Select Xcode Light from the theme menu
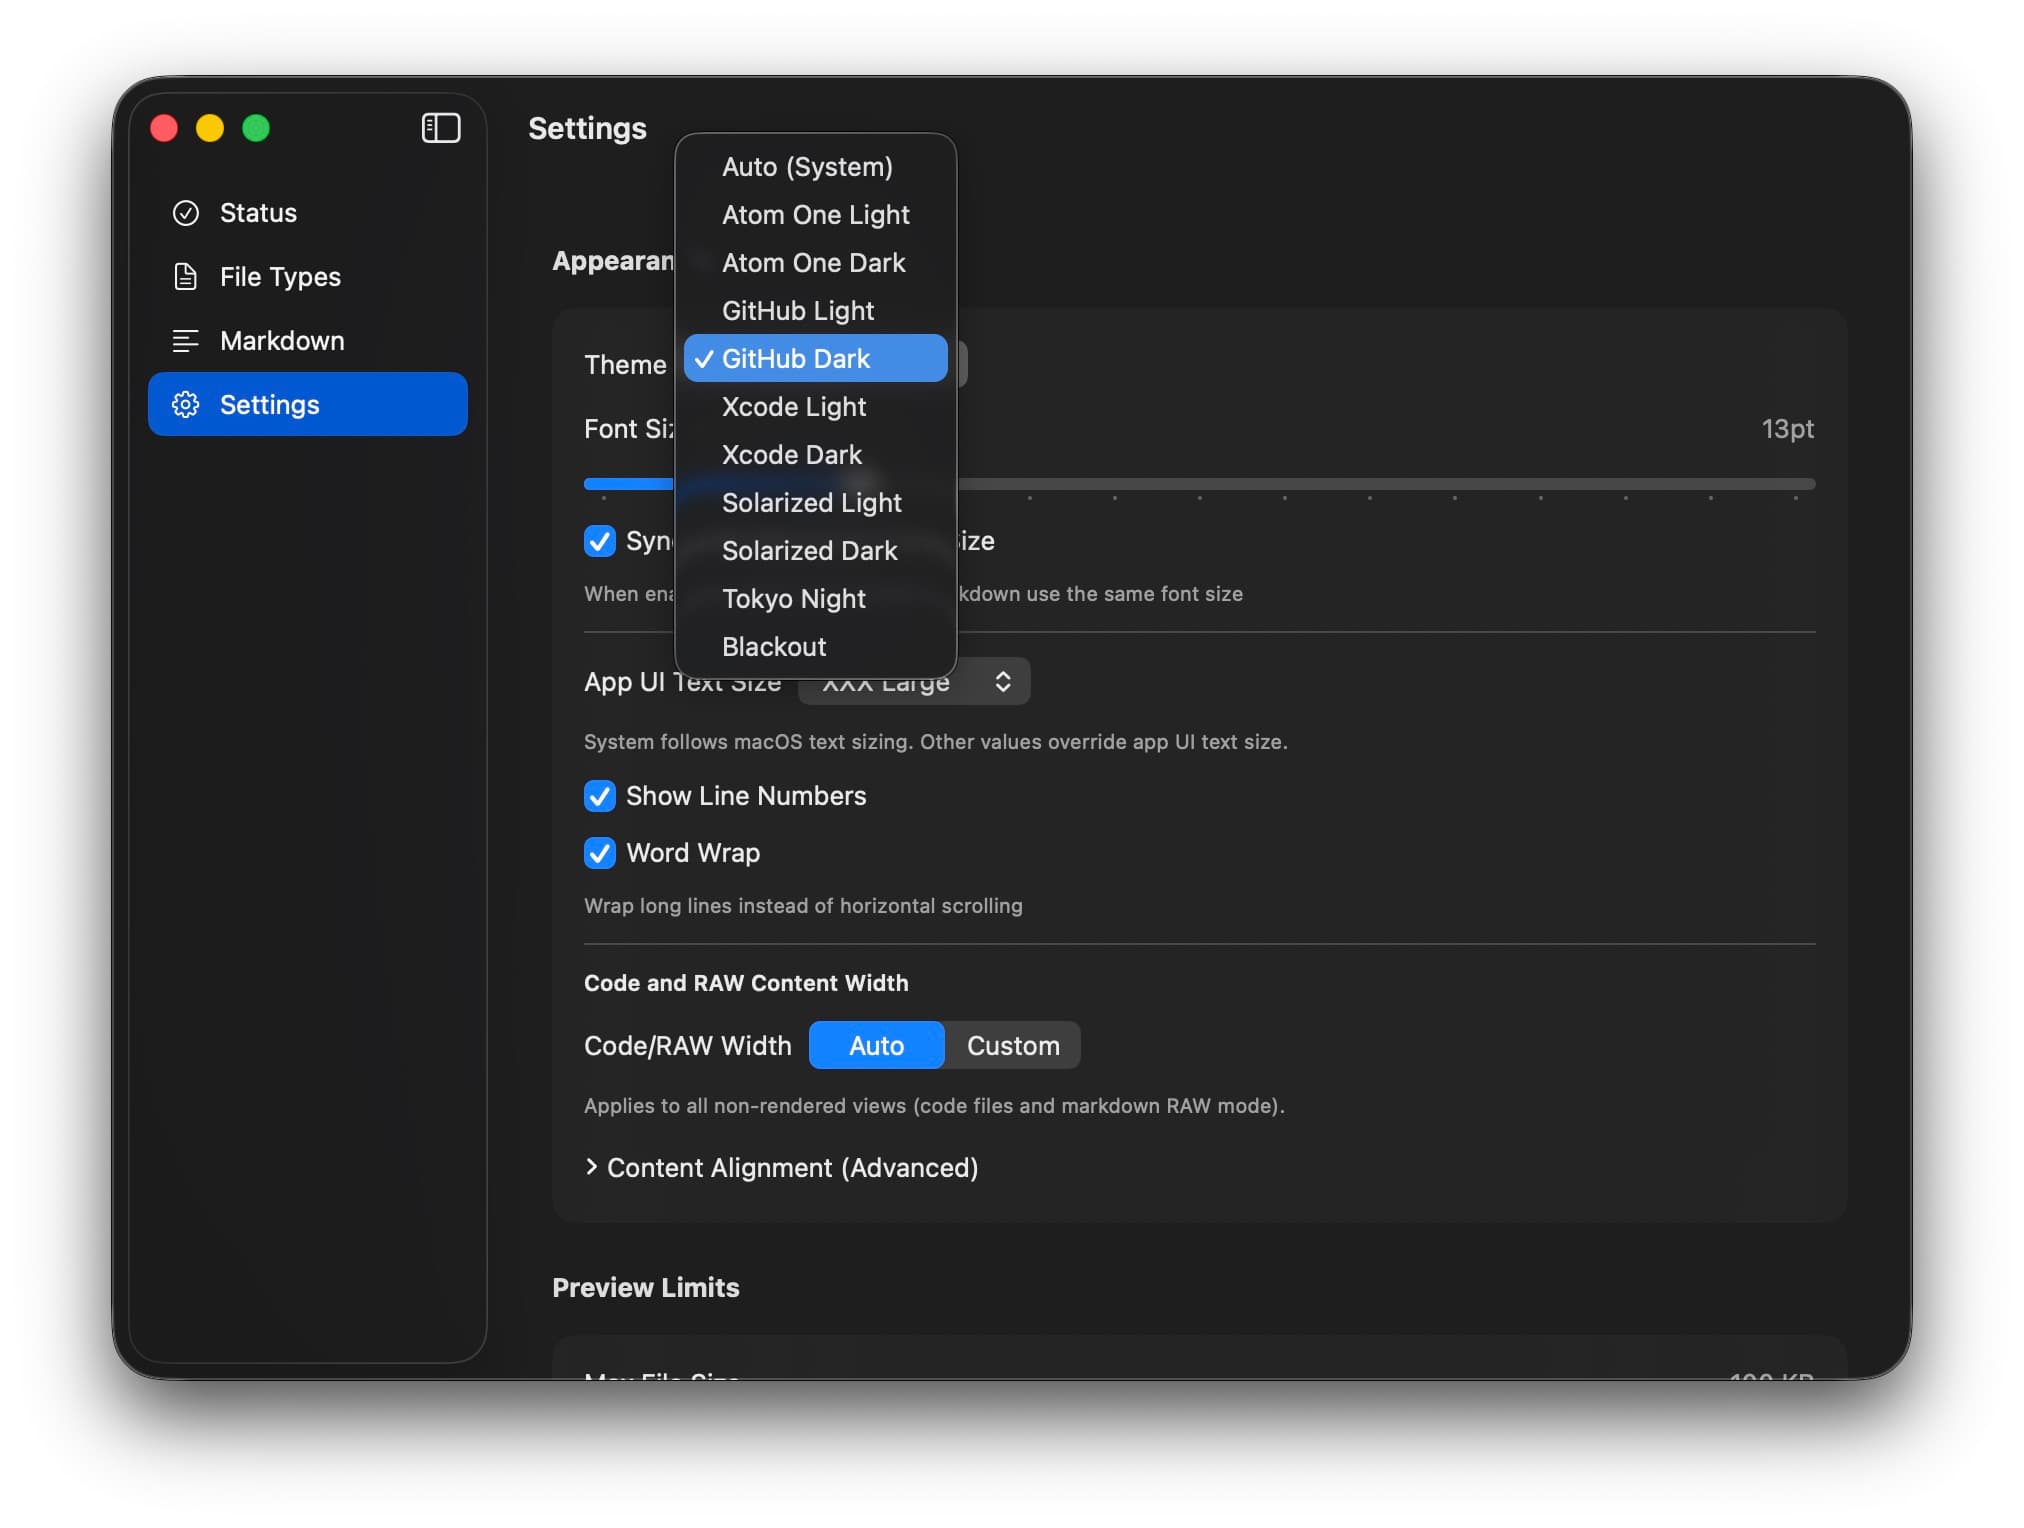 click(x=794, y=406)
